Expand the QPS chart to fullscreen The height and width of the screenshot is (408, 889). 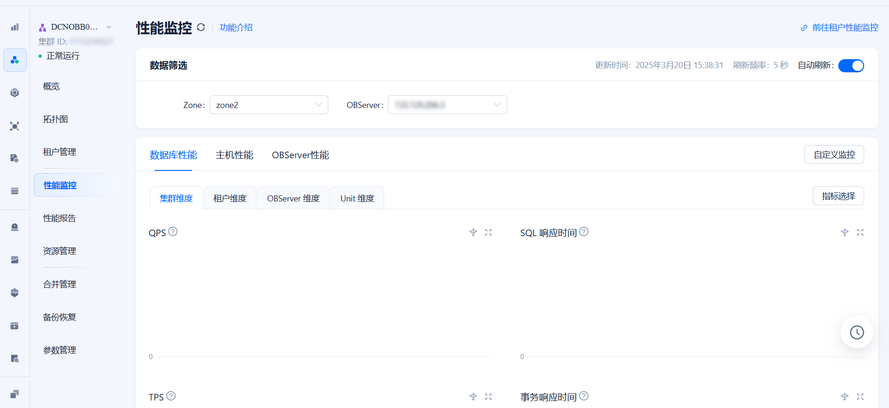tap(488, 232)
